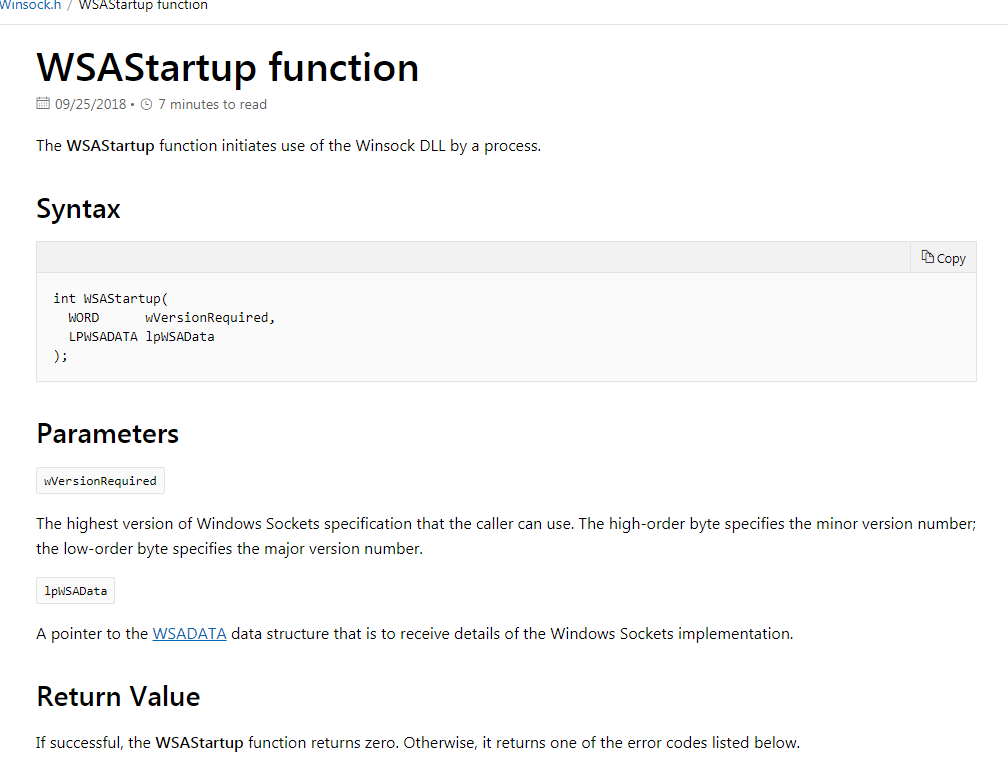The width and height of the screenshot is (1008, 761).
Task: Click the low-order byte description line
Action: click(x=229, y=549)
